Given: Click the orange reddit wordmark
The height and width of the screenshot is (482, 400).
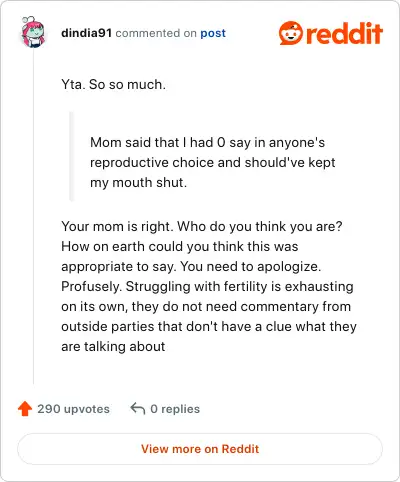Looking at the screenshot, I should (344, 33).
